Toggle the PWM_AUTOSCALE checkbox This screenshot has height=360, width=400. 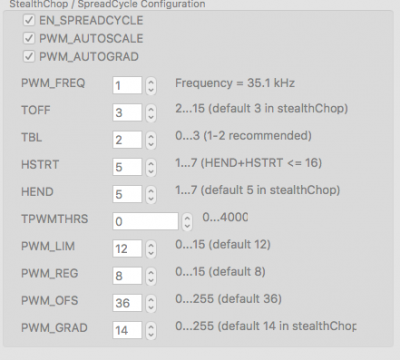coord(29,38)
